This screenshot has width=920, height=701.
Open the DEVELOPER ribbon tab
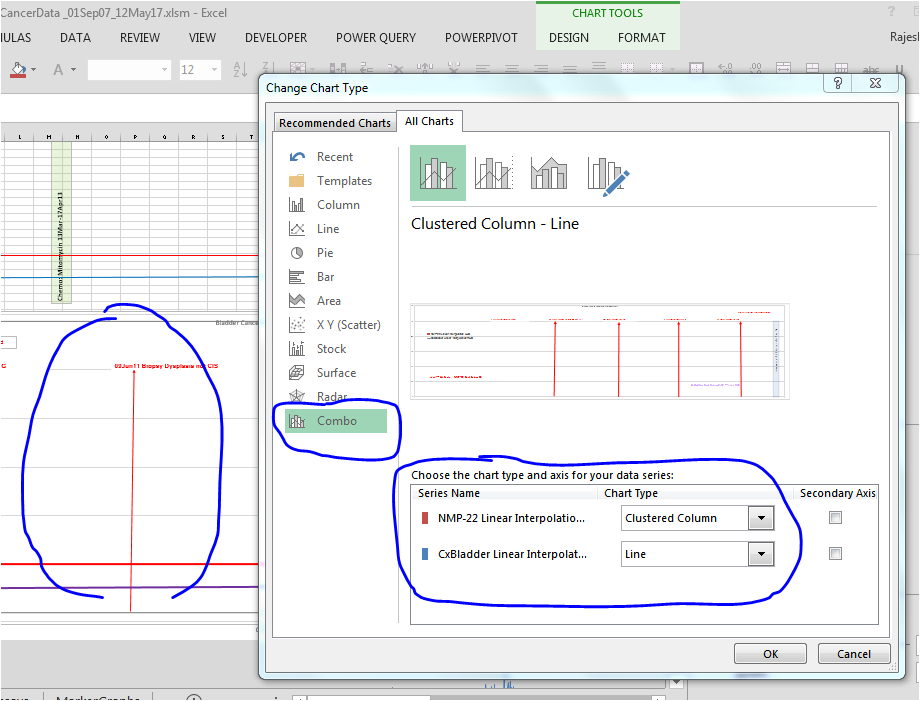pyautogui.click(x=276, y=38)
